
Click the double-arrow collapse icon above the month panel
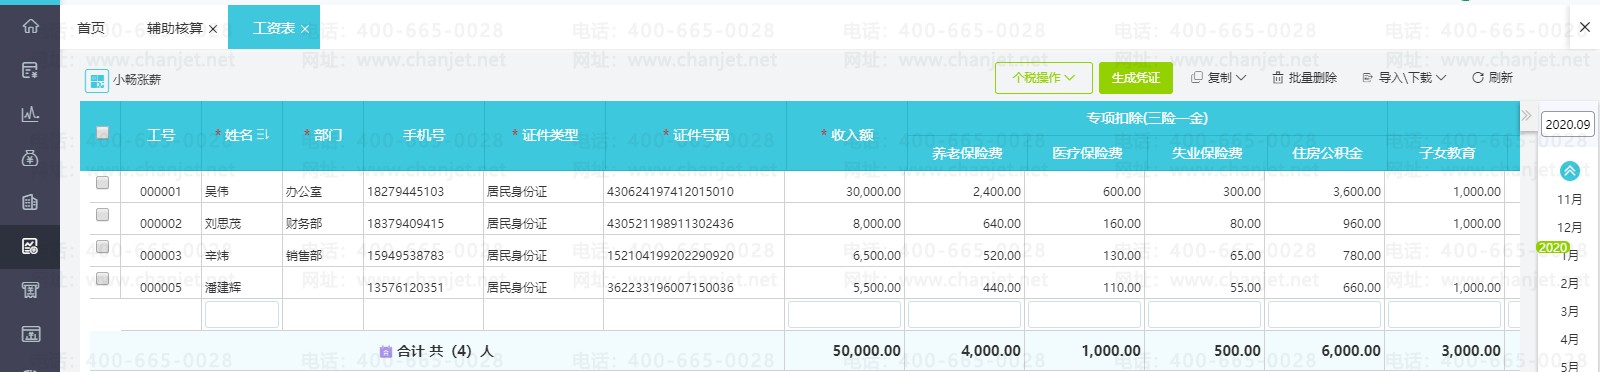click(1527, 116)
